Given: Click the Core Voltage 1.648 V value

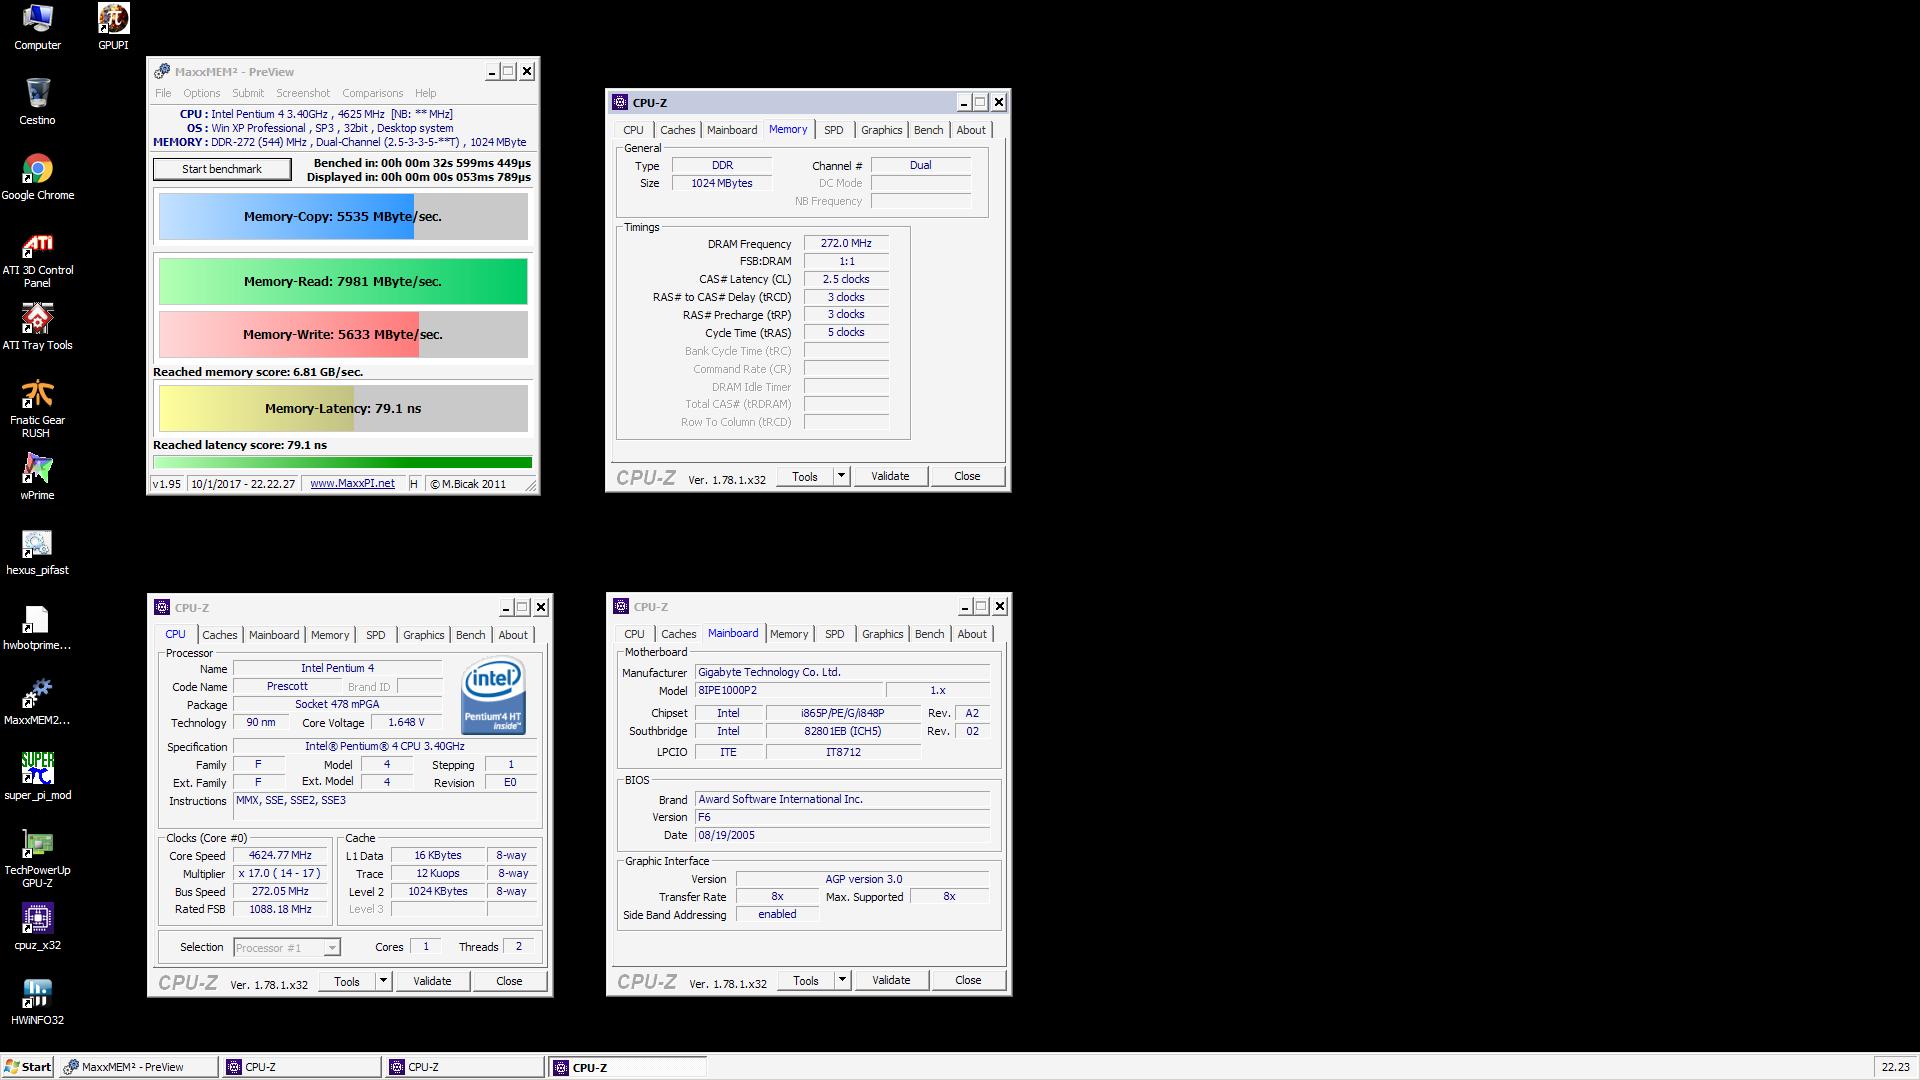Looking at the screenshot, I should point(406,722).
